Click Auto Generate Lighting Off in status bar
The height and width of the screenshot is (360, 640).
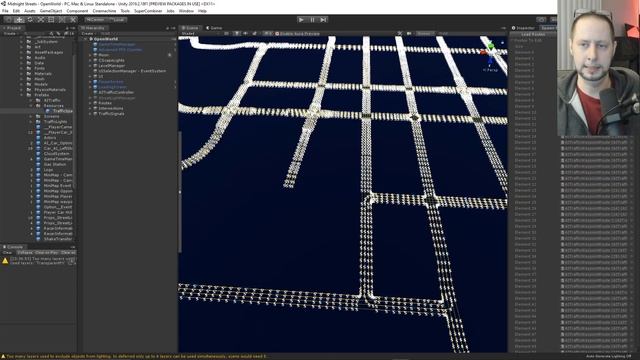coord(608,356)
